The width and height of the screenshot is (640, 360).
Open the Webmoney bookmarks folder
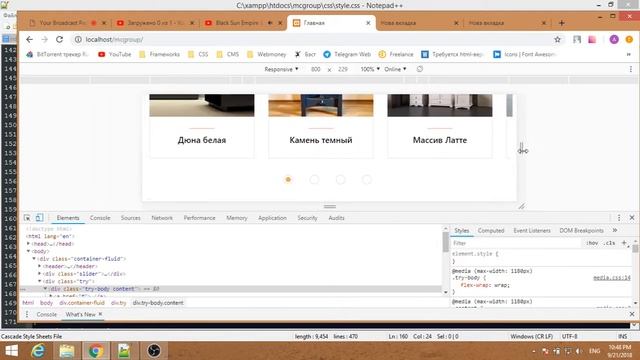click(267, 54)
